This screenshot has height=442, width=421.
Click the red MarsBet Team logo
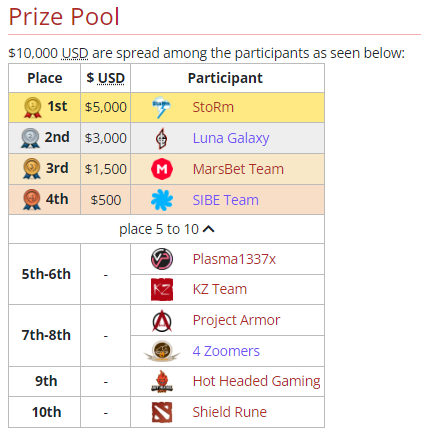(162, 169)
